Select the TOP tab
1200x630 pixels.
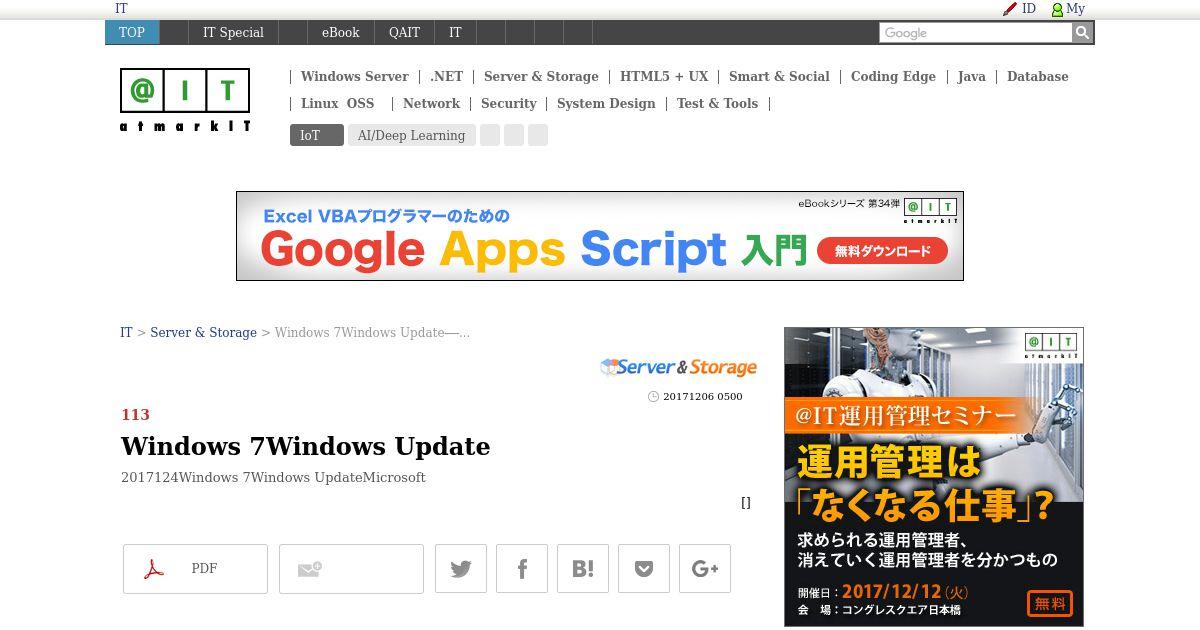click(x=132, y=32)
